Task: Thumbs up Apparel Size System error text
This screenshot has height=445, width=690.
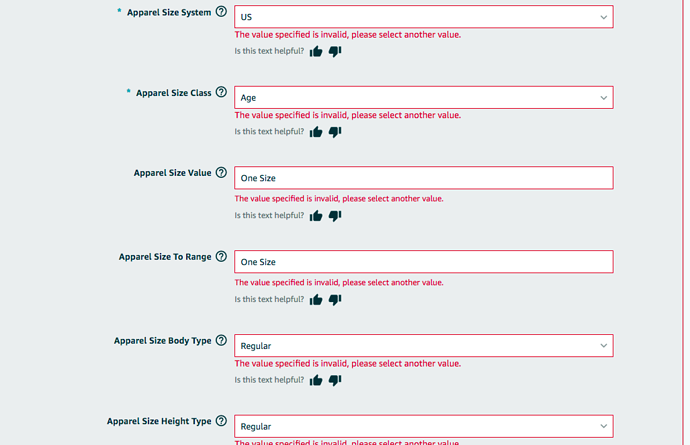Action: pyautogui.click(x=316, y=51)
